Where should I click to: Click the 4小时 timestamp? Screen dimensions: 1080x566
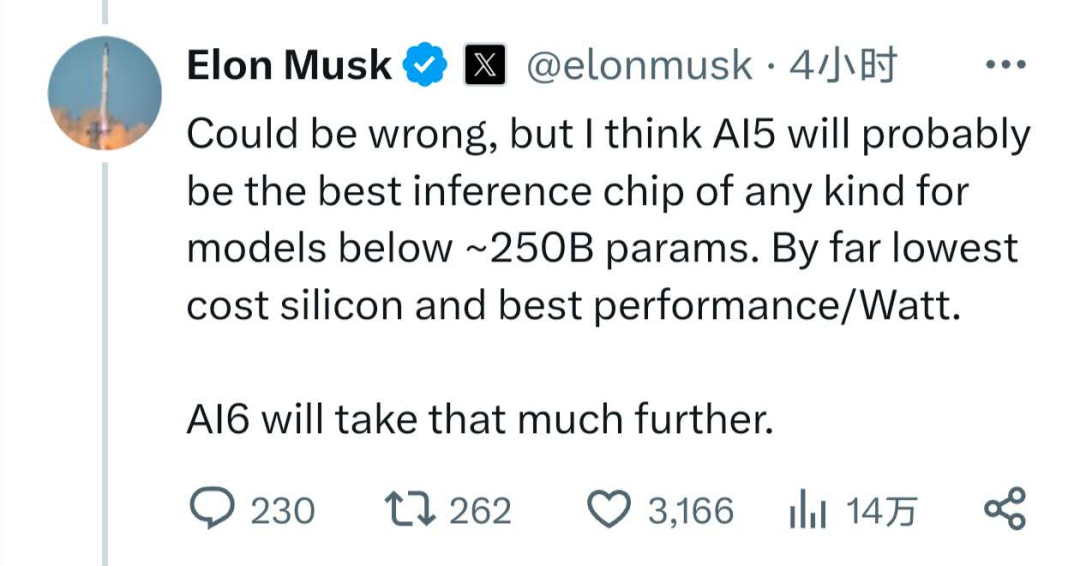coord(841,66)
